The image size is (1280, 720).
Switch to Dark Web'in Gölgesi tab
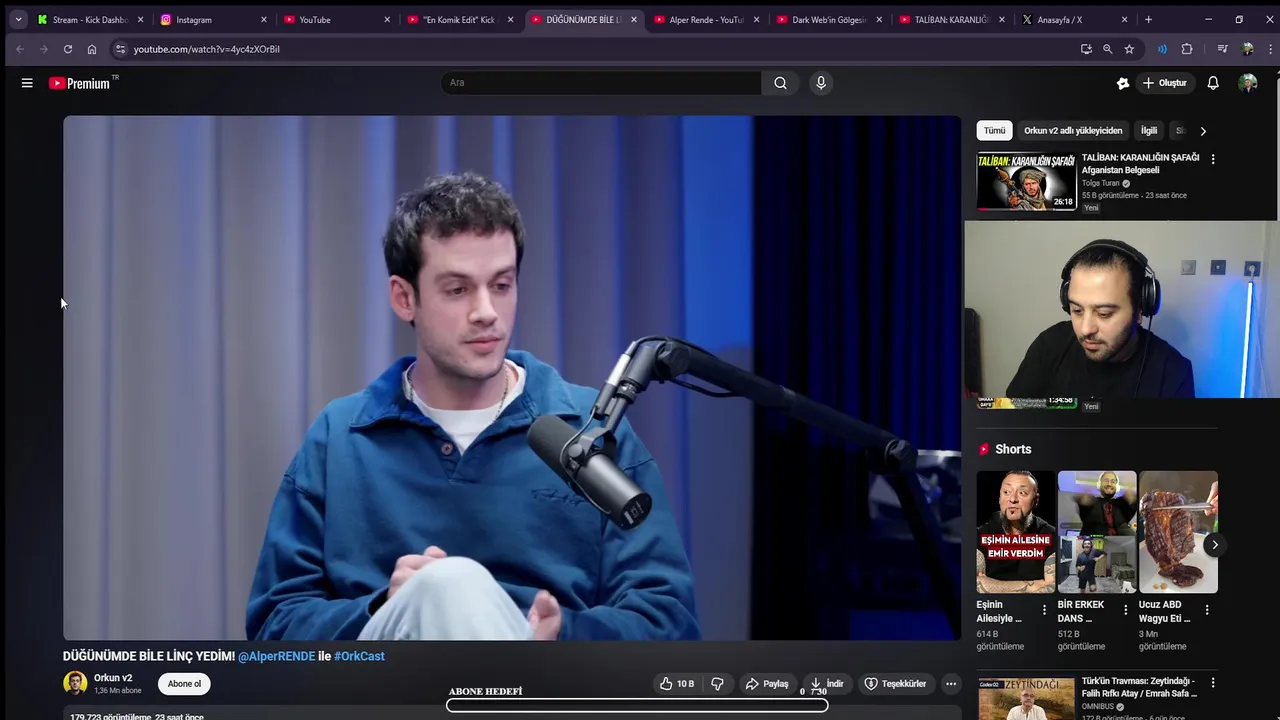pos(829,19)
